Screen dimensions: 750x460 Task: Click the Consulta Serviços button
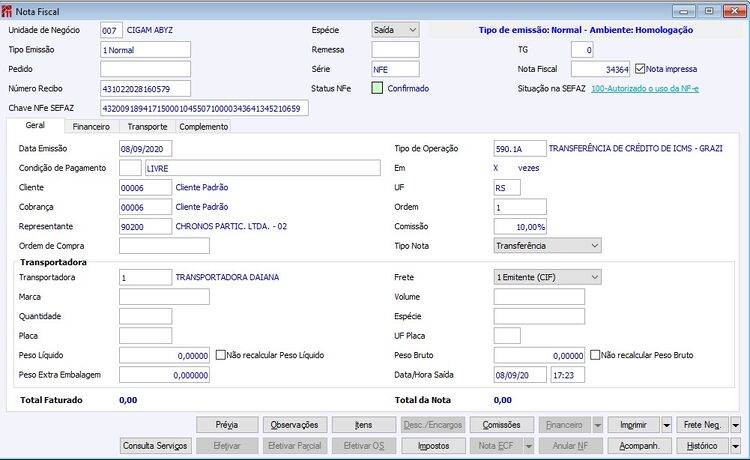point(155,446)
